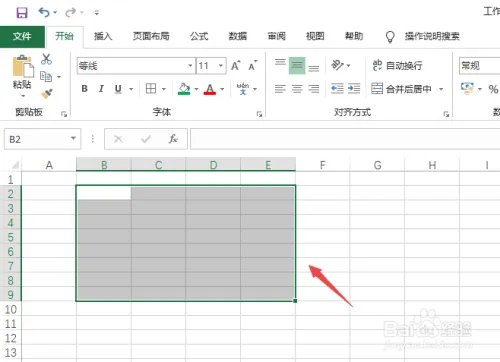500x362 pixels.
Task: Click the Redo arrow icon
Action: pos(70,13)
